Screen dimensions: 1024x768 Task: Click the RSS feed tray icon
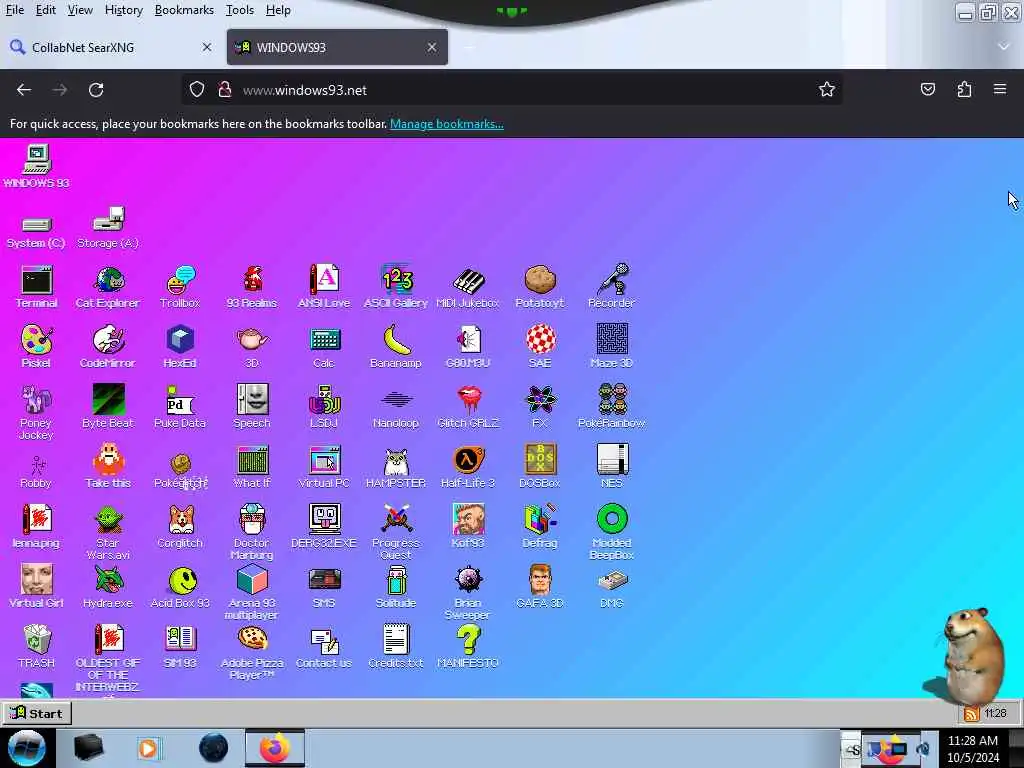pos(971,714)
